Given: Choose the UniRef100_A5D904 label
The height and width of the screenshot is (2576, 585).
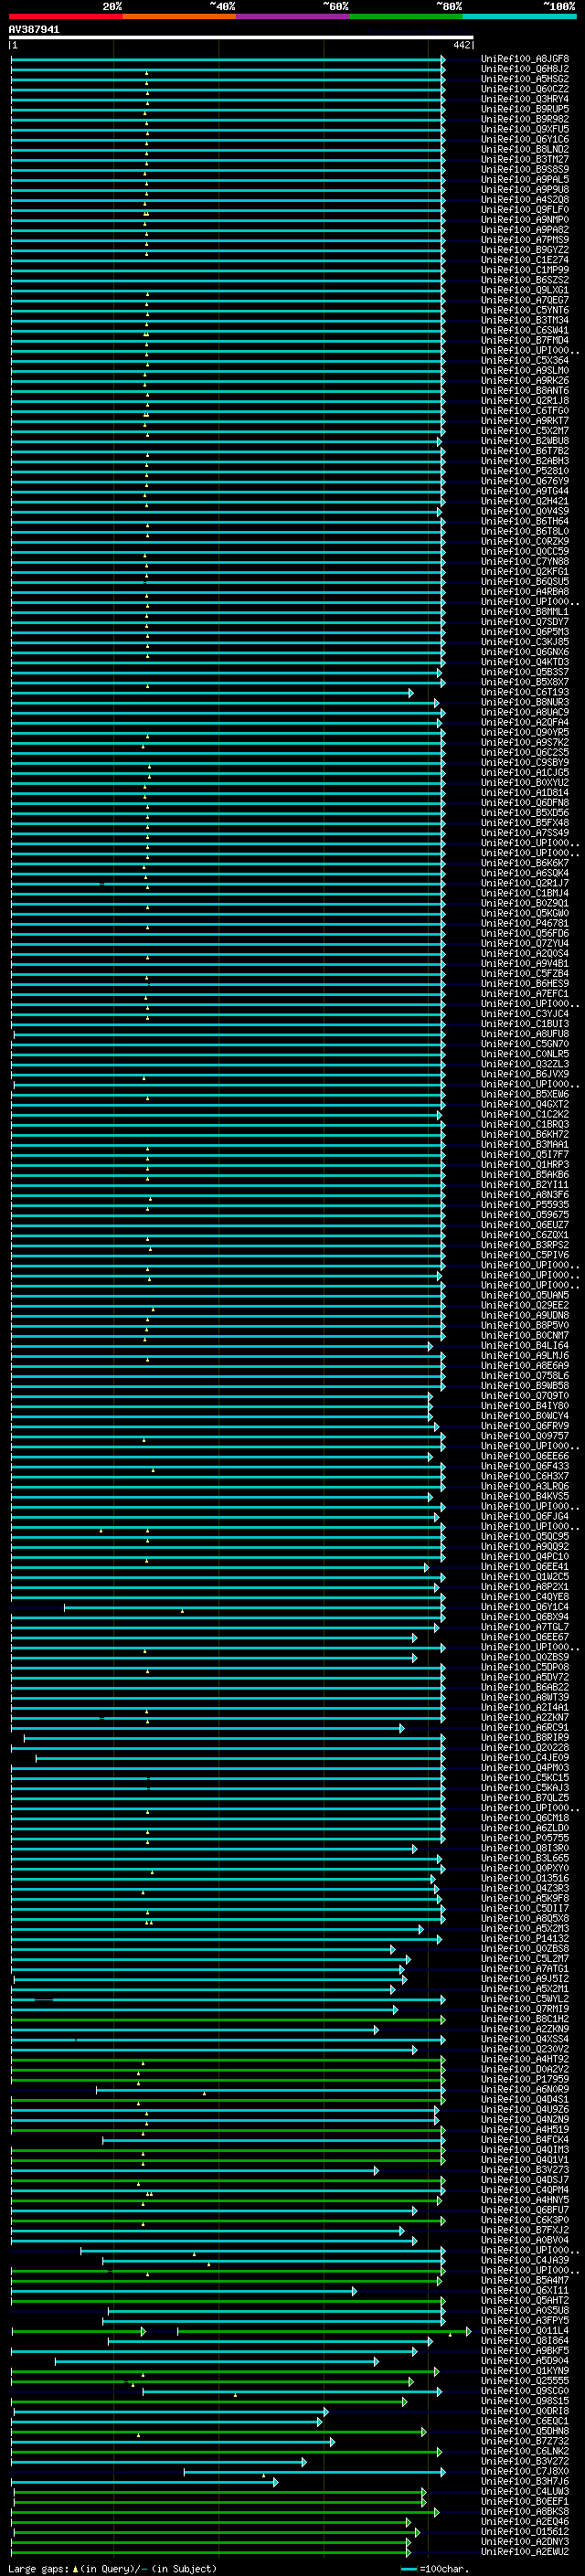Looking at the screenshot, I should [x=525, y=2360].
